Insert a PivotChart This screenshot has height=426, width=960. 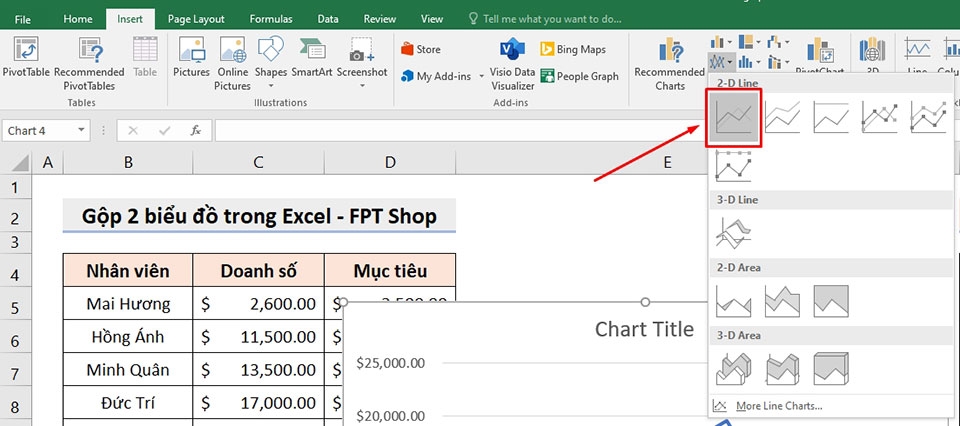[x=819, y=55]
